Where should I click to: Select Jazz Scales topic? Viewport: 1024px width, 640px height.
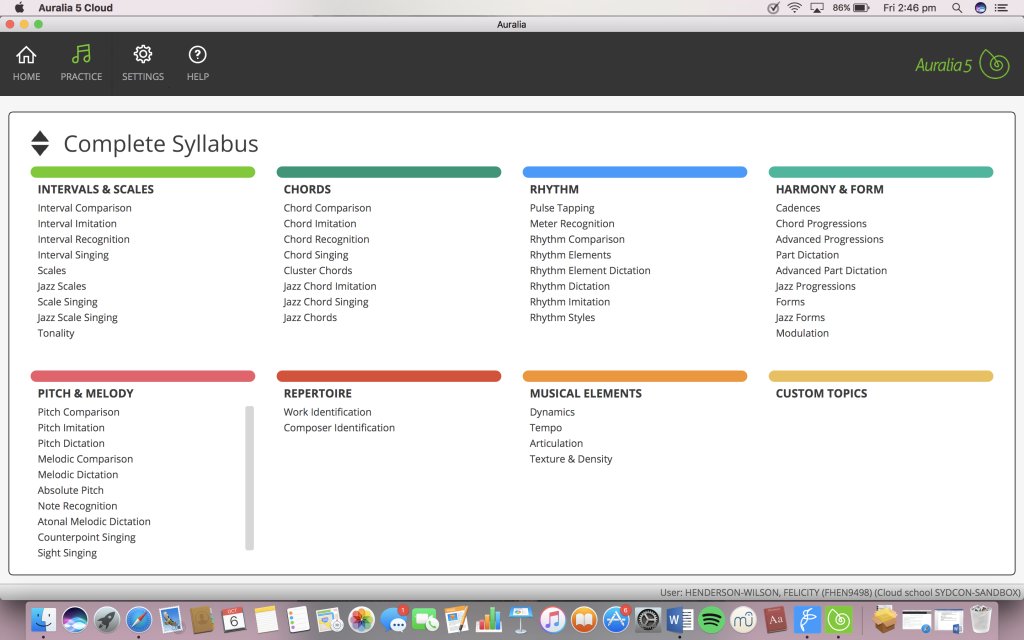61,286
